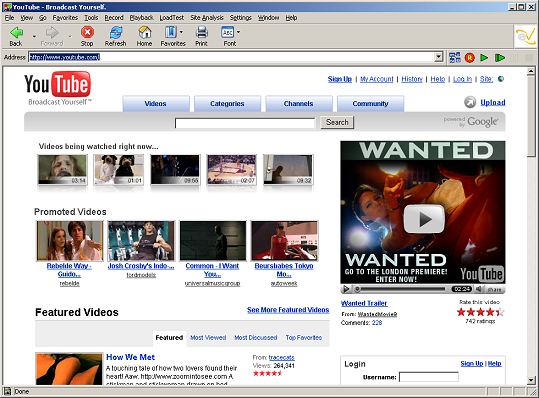Image resolution: width=539 pixels, height=398 pixels.
Task: Click the Back arrow toolbar icon
Action: pos(16,33)
